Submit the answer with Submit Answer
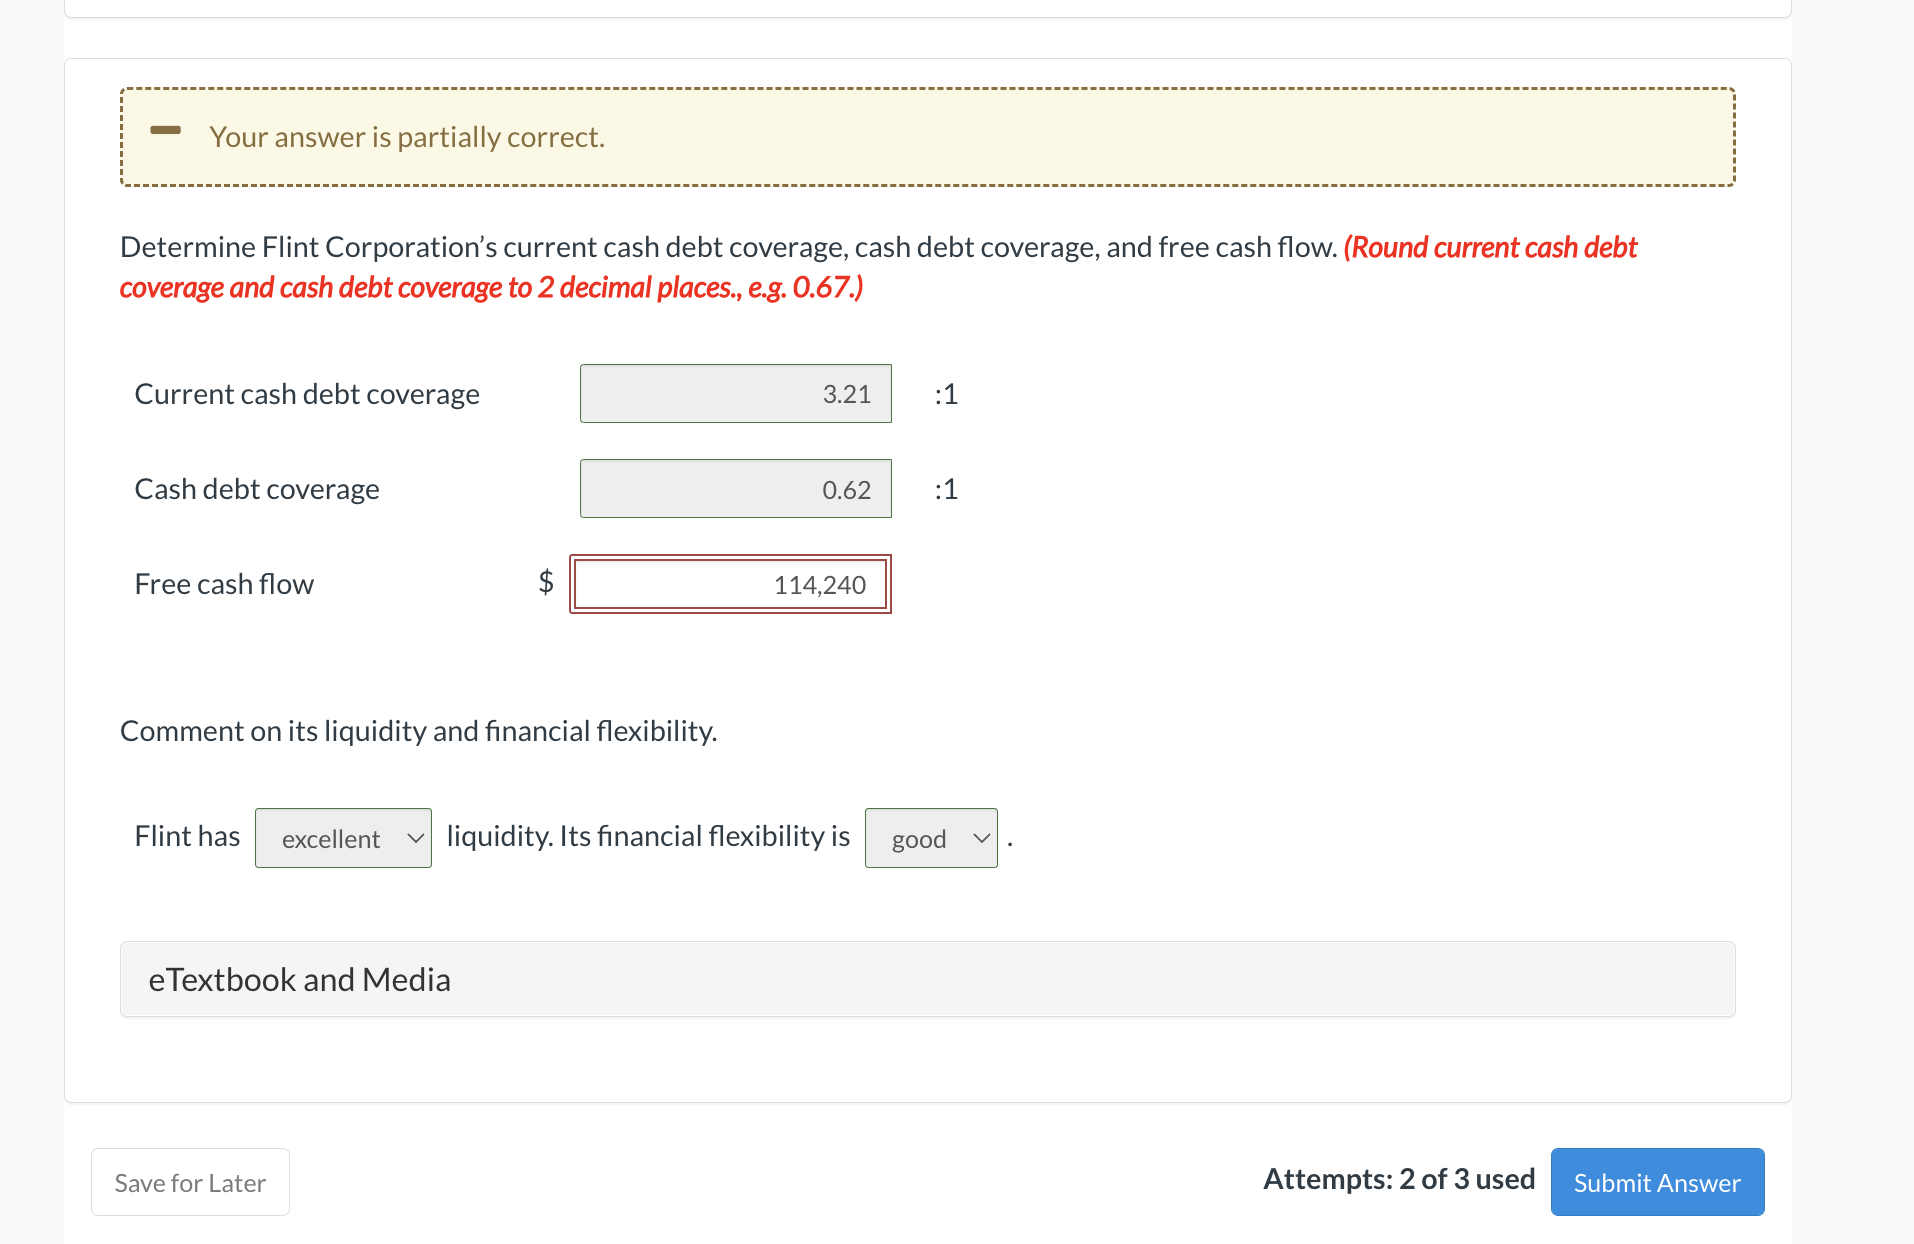1914x1244 pixels. tap(1657, 1182)
